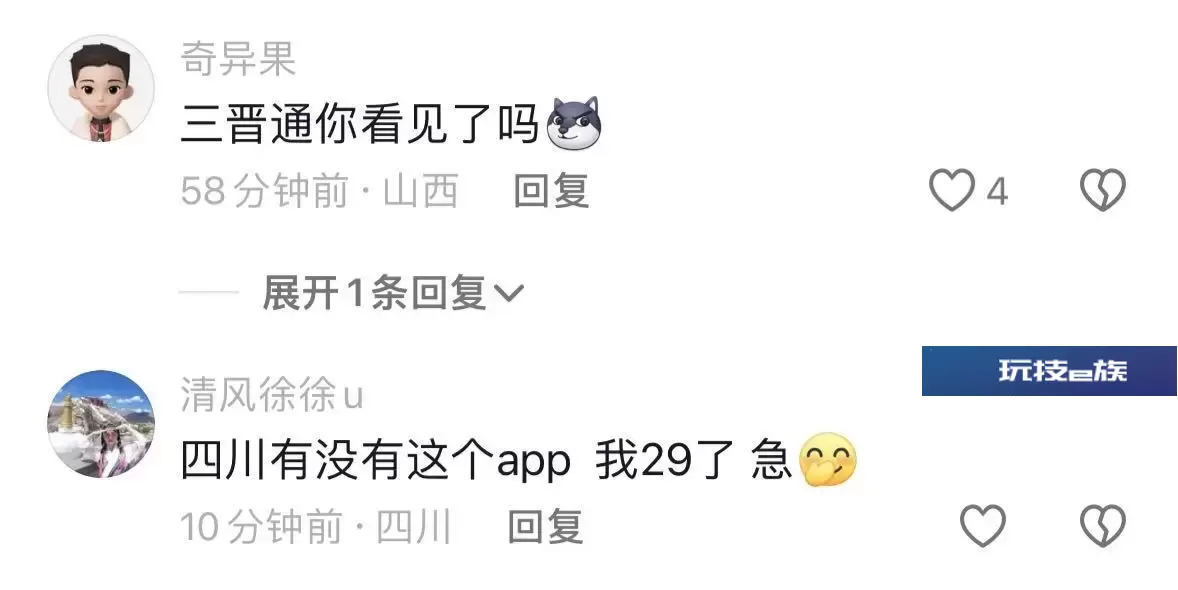This screenshot has height=590, width=1178.
Task: Click the 58分钟前 · 山西 timestamp
Action: tap(319, 191)
